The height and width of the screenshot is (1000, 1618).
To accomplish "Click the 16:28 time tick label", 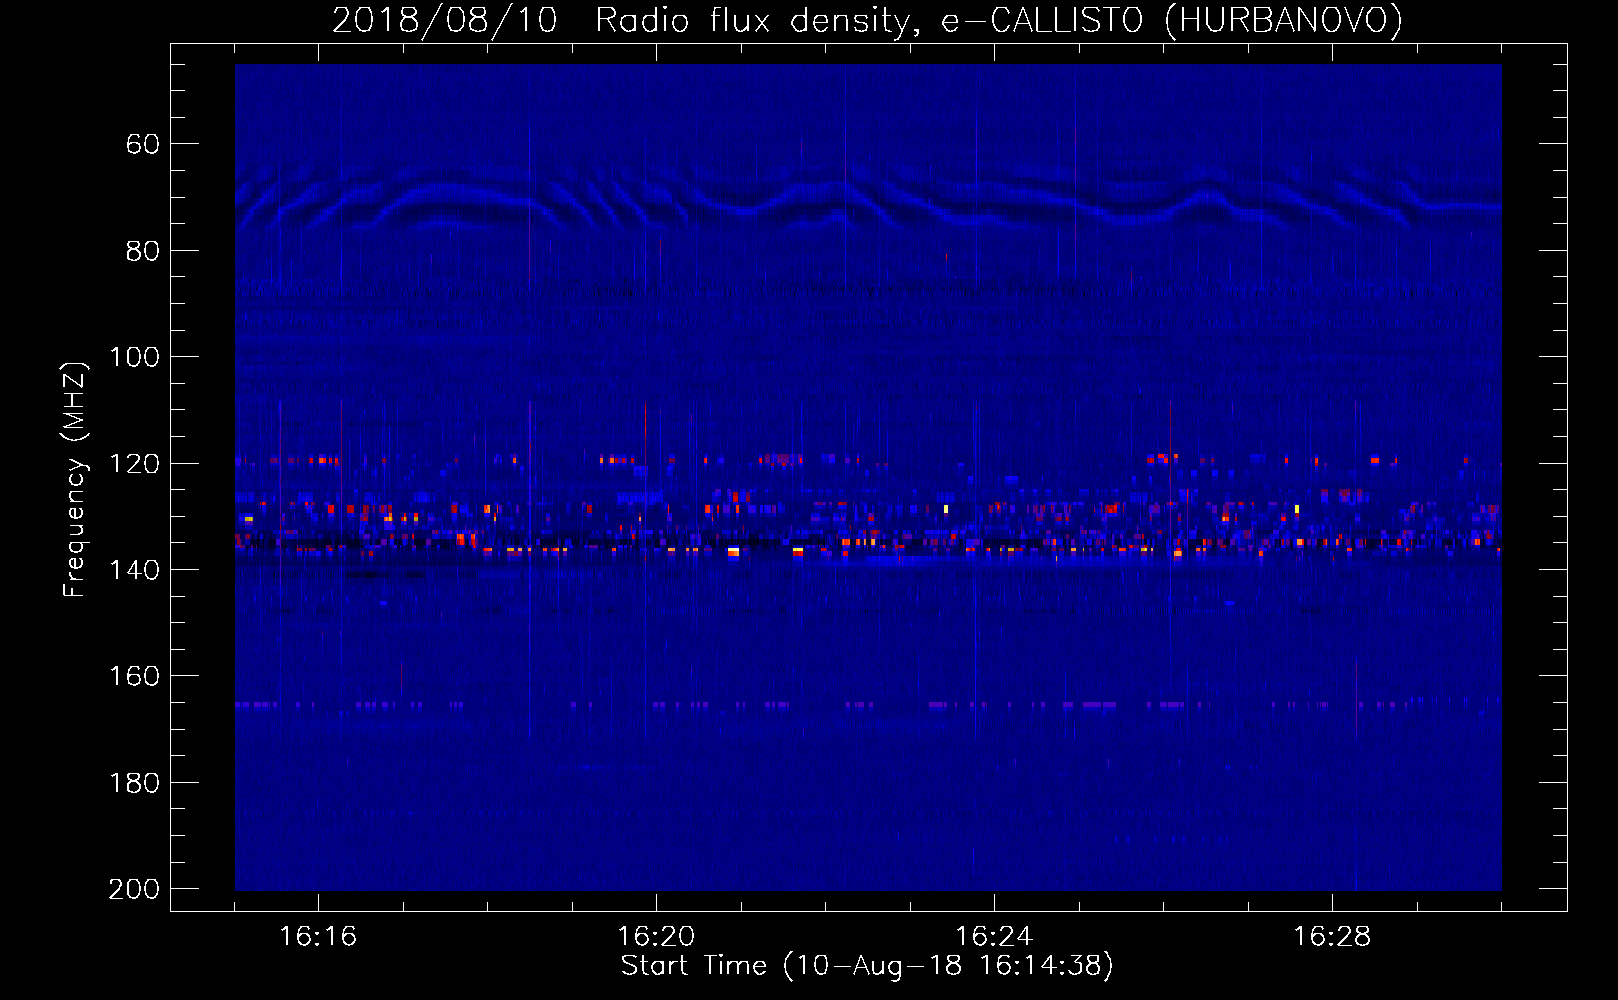I will 1332,937.
